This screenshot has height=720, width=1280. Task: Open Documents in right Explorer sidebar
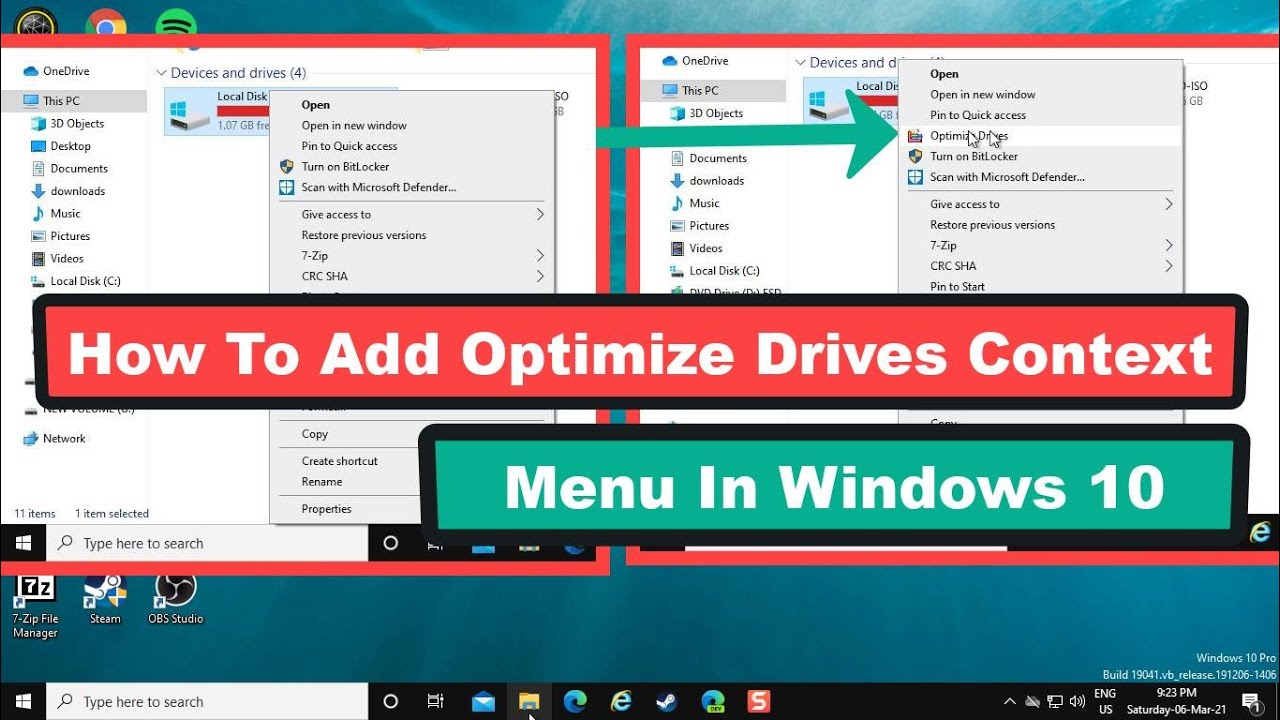[718, 158]
